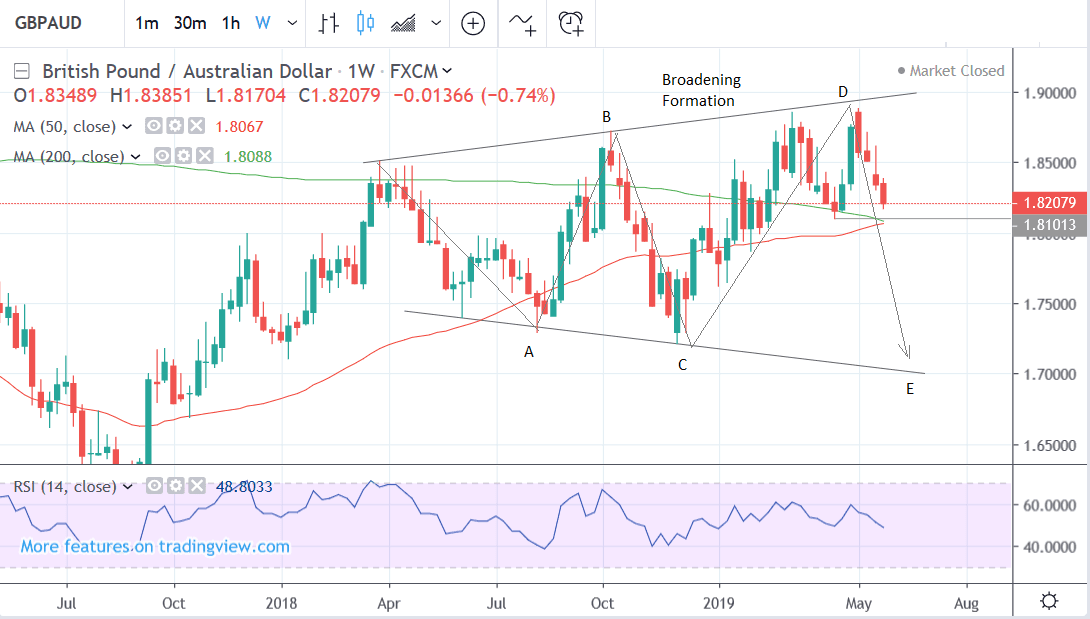The height and width of the screenshot is (619, 1090).
Task: Hide the MA (50, close) indicator
Action: [x=154, y=127]
